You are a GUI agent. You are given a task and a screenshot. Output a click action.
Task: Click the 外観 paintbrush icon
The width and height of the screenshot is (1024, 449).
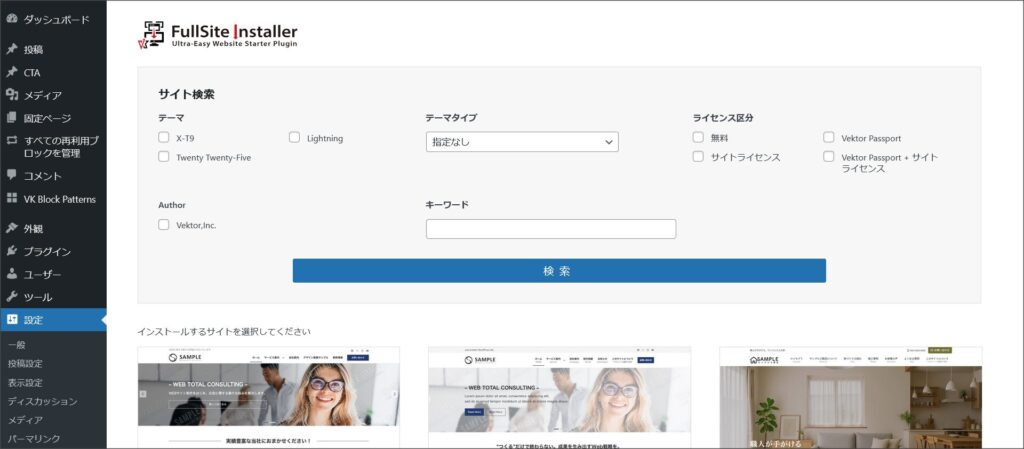(x=12, y=228)
